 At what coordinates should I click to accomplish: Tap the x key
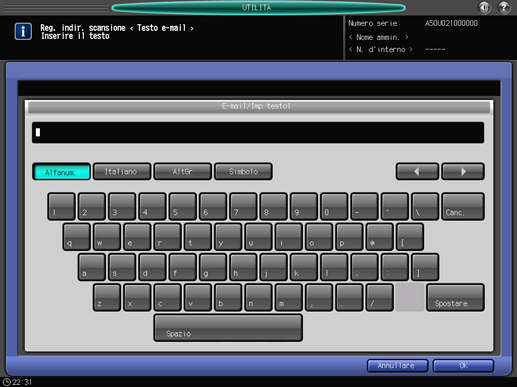pyautogui.click(x=137, y=297)
